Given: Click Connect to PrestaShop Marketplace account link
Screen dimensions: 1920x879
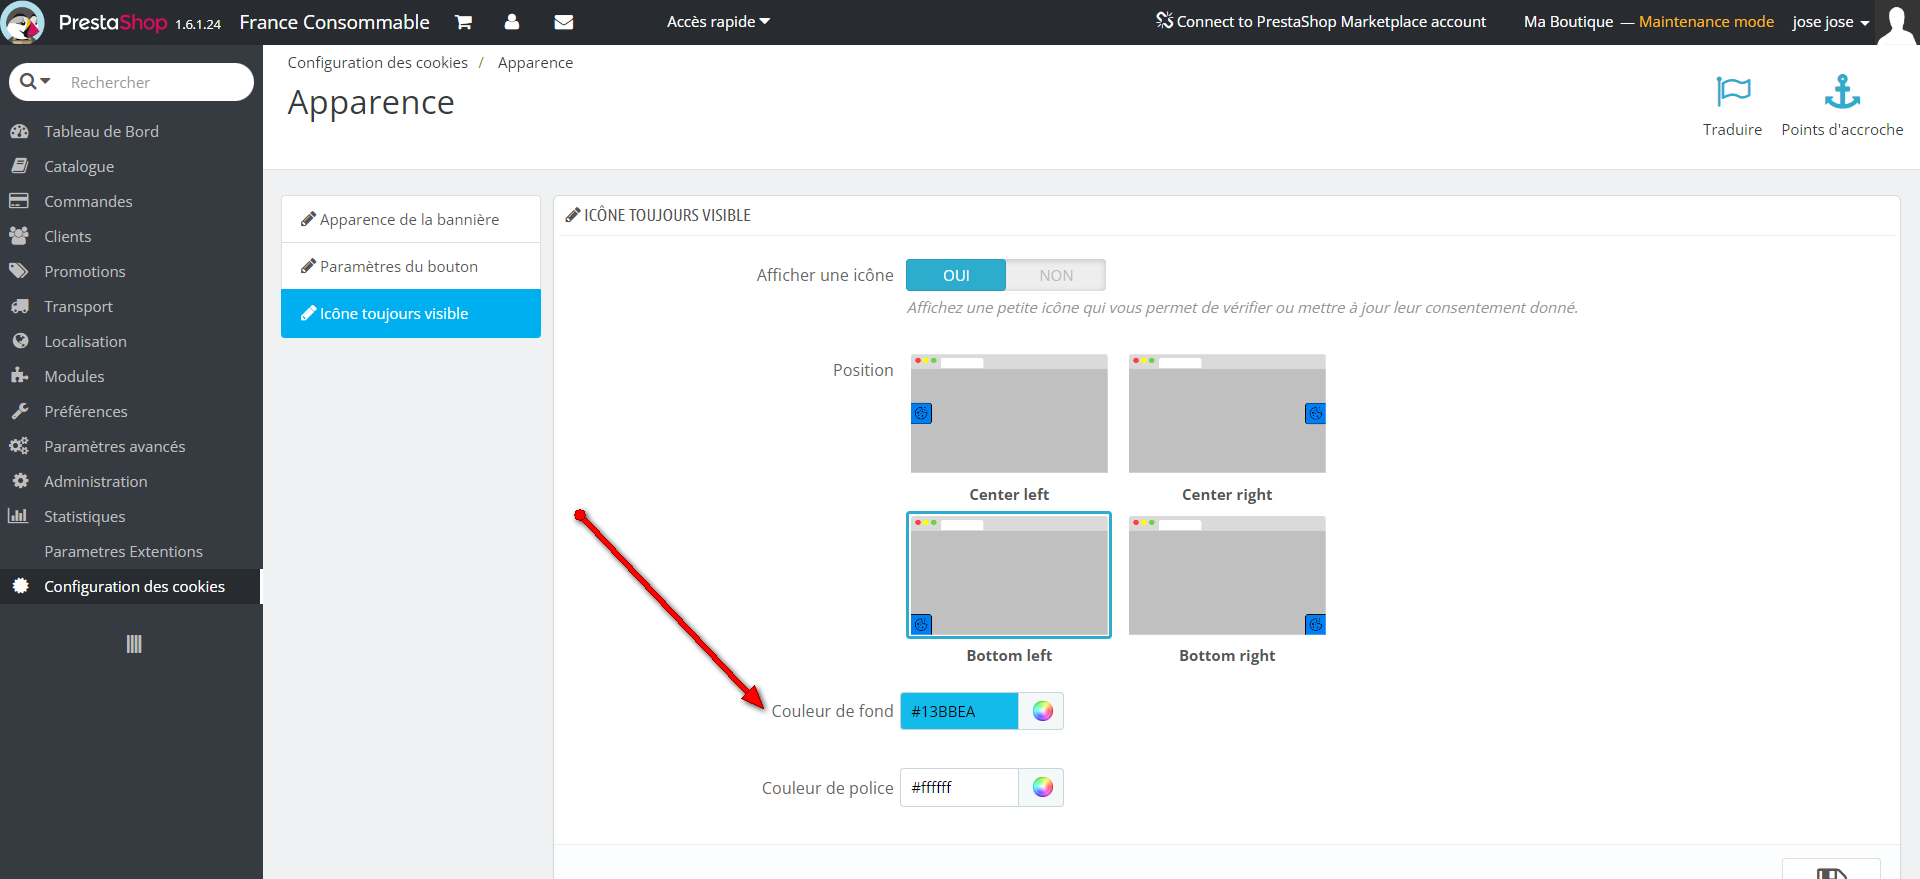Looking at the screenshot, I should pyautogui.click(x=1331, y=22).
